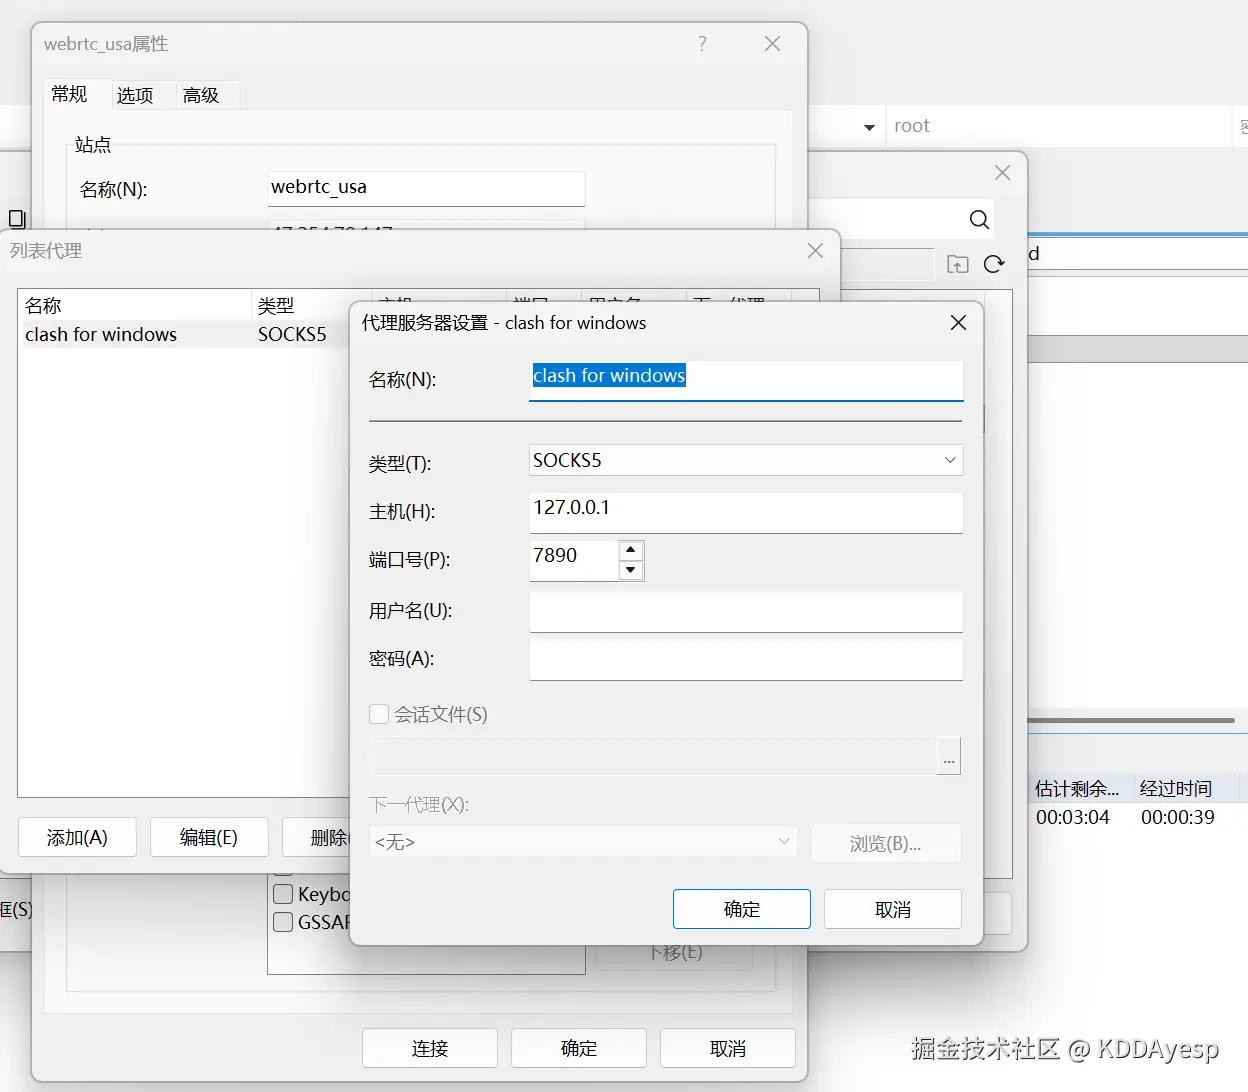The height and width of the screenshot is (1092, 1248).
Task: Open the 下一代理(X) dropdown
Action: (x=583, y=842)
